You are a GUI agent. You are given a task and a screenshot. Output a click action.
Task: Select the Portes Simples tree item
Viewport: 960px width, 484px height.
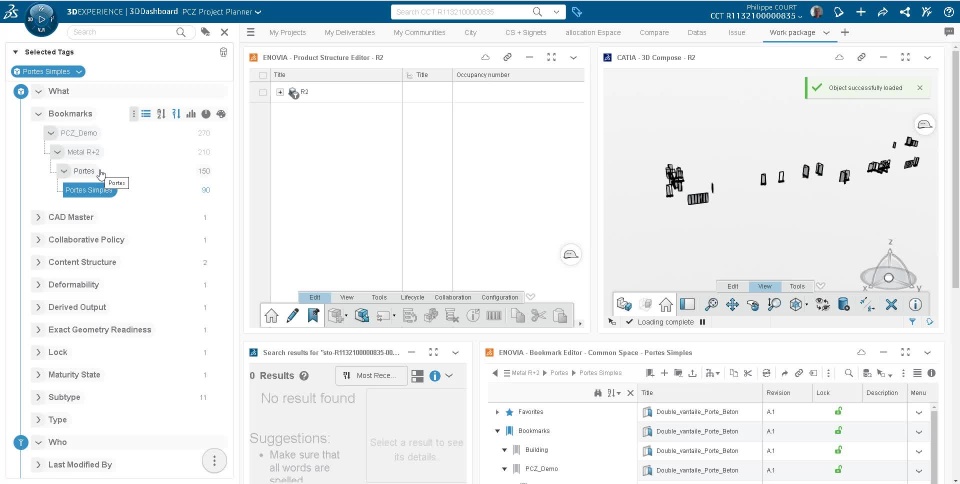point(89,190)
